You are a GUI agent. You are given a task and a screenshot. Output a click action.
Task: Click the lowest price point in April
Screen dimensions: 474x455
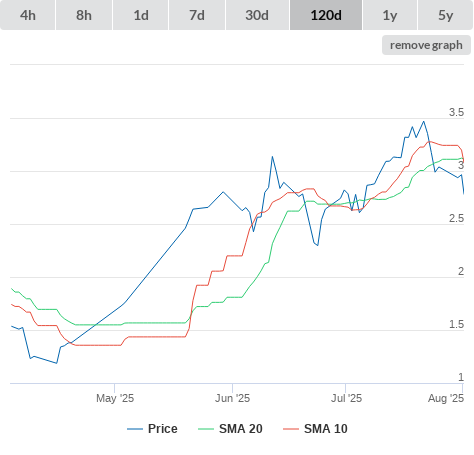pos(57,363)
